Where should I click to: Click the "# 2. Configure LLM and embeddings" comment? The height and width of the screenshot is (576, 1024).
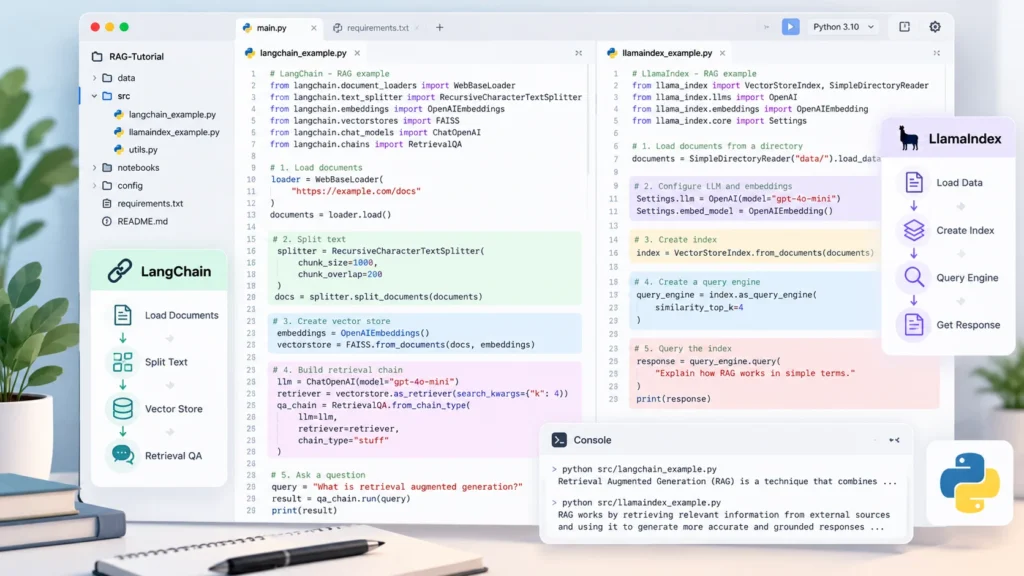[x=713, y=186]
